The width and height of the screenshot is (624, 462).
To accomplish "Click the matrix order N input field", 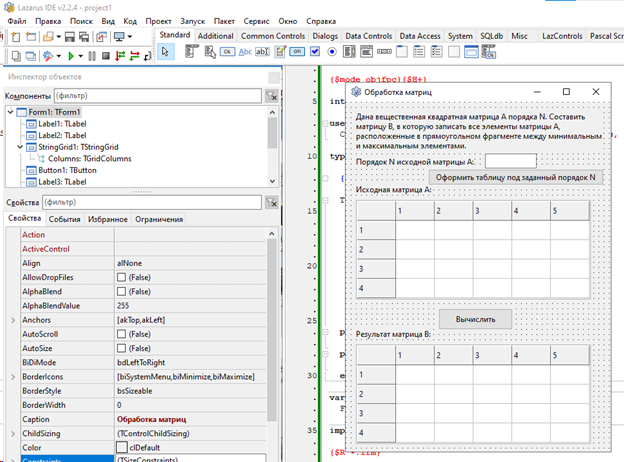I will pos(510,161).
